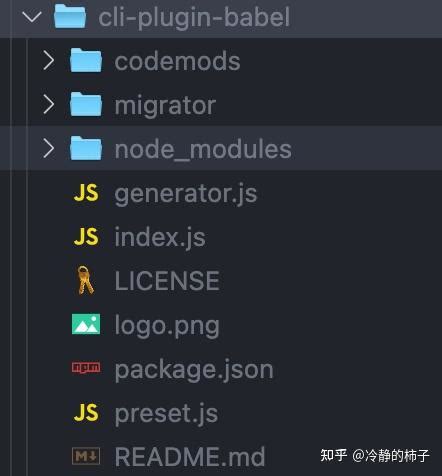Expand the node_modules folder arrow
The height and width of the screenshot is (476, 442).
point(49,148)
